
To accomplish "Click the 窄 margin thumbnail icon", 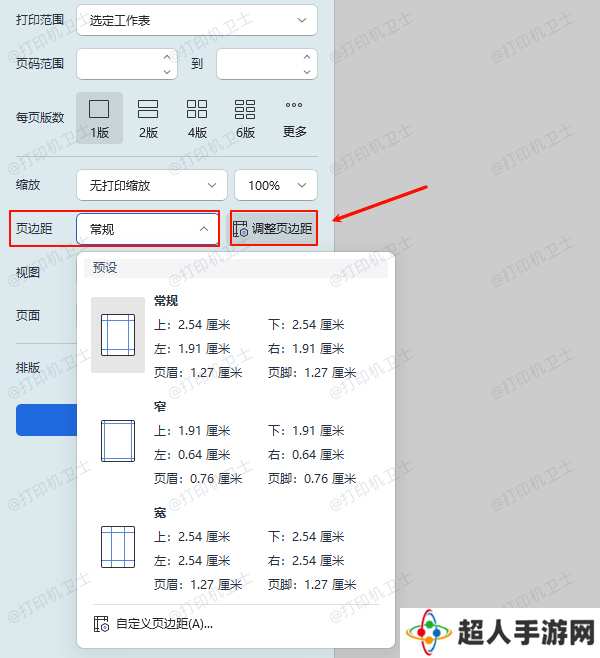I will [x=118, y=441].
